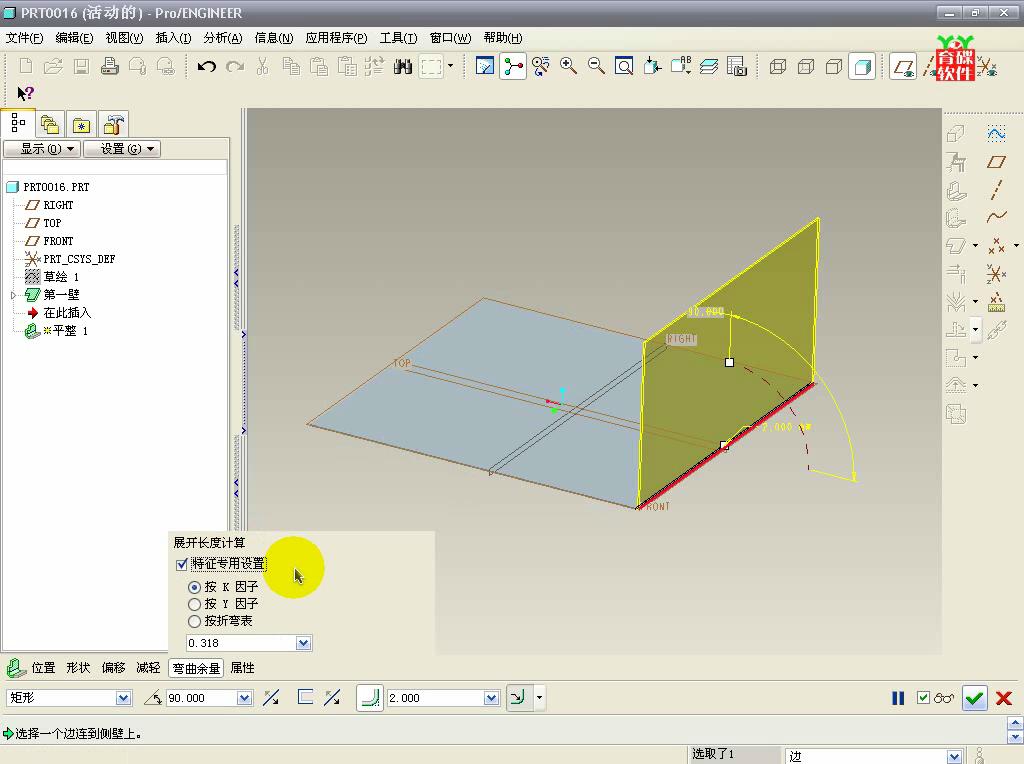
Task: Open the 文件(F) menu
Action: [x=24, y=38]
